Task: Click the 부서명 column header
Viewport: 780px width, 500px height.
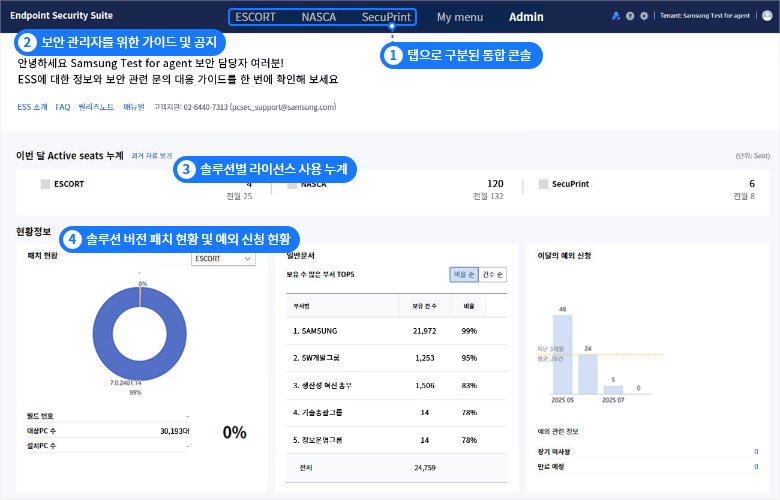Action: (x=301, y=306)
